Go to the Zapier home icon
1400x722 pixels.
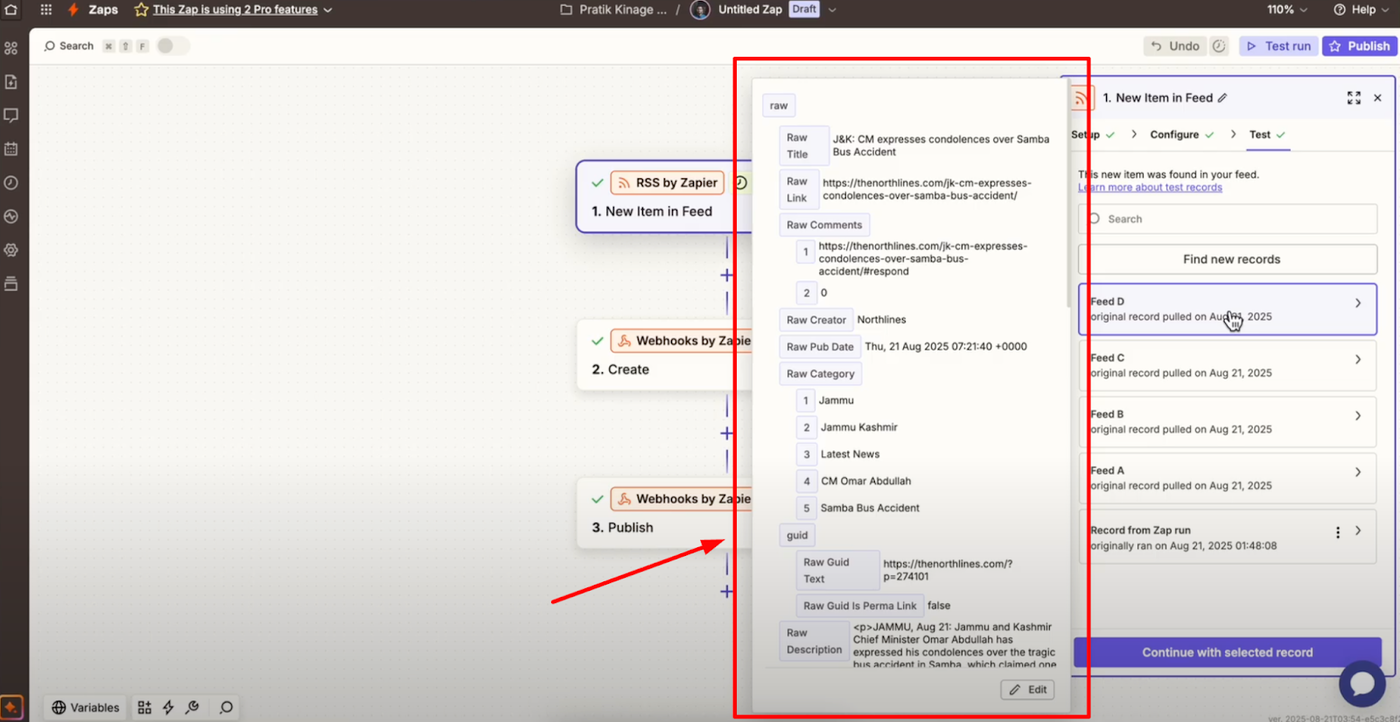point(11,10)
